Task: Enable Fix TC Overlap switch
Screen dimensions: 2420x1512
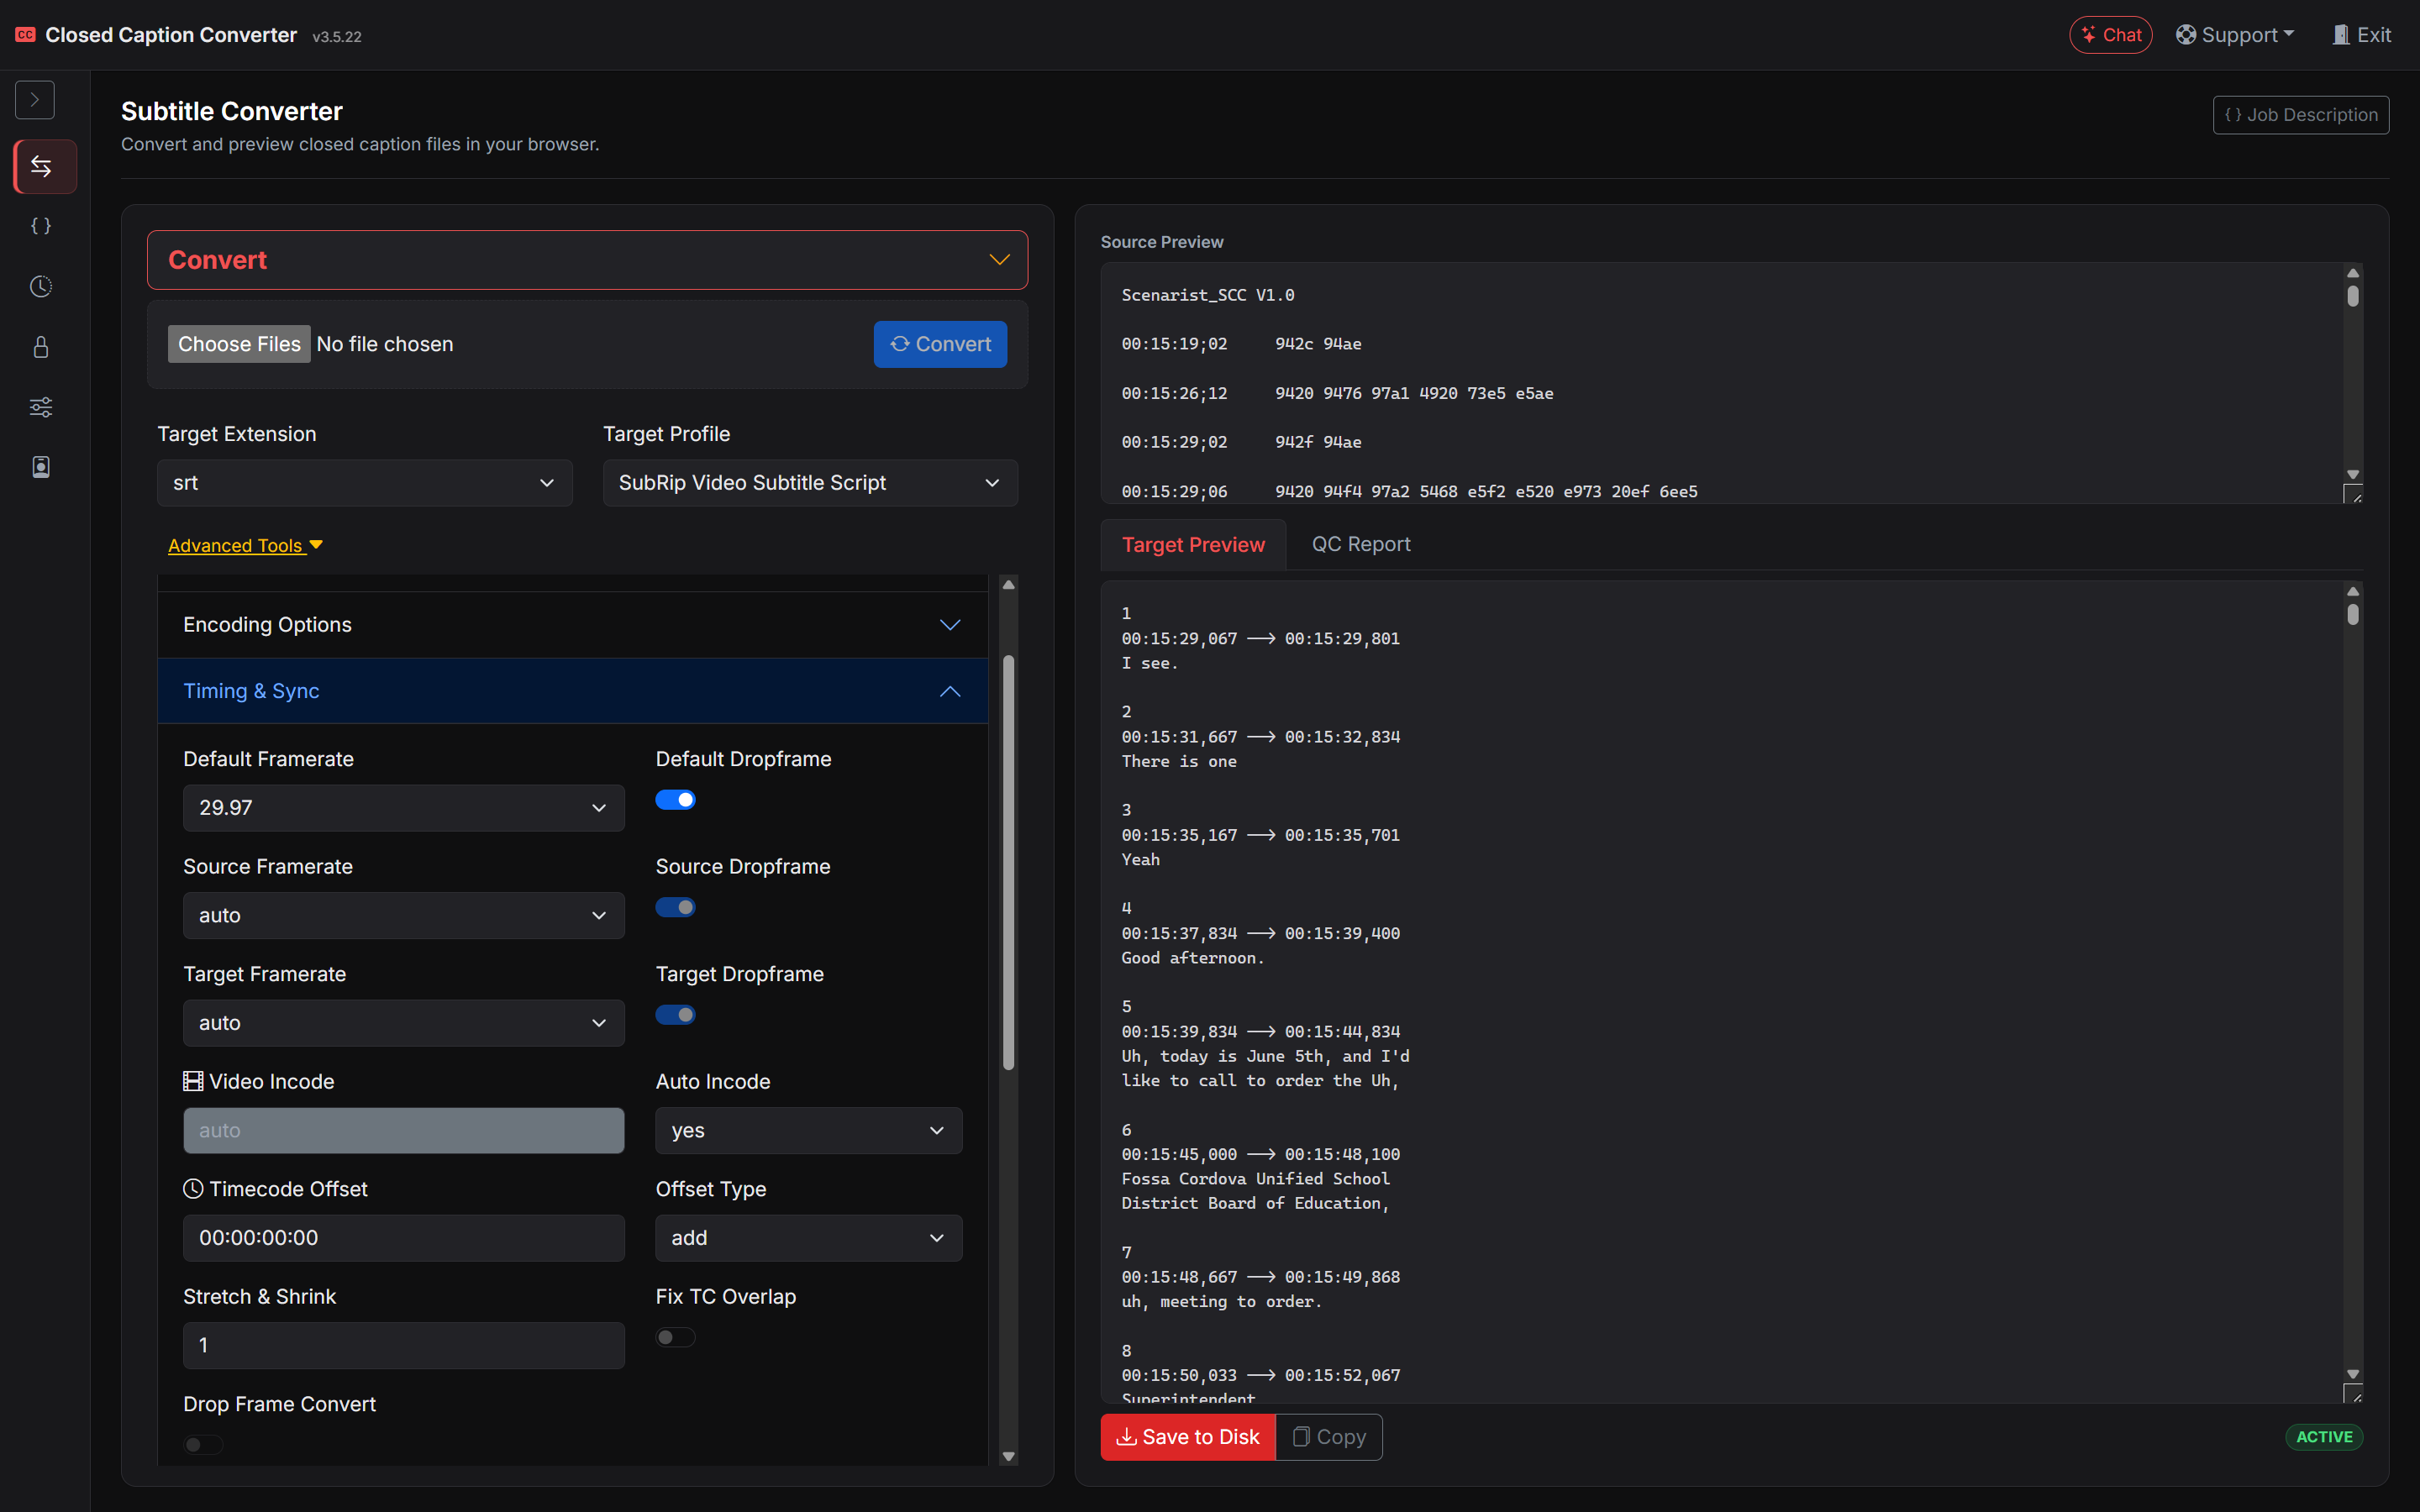Action: 675,1337
